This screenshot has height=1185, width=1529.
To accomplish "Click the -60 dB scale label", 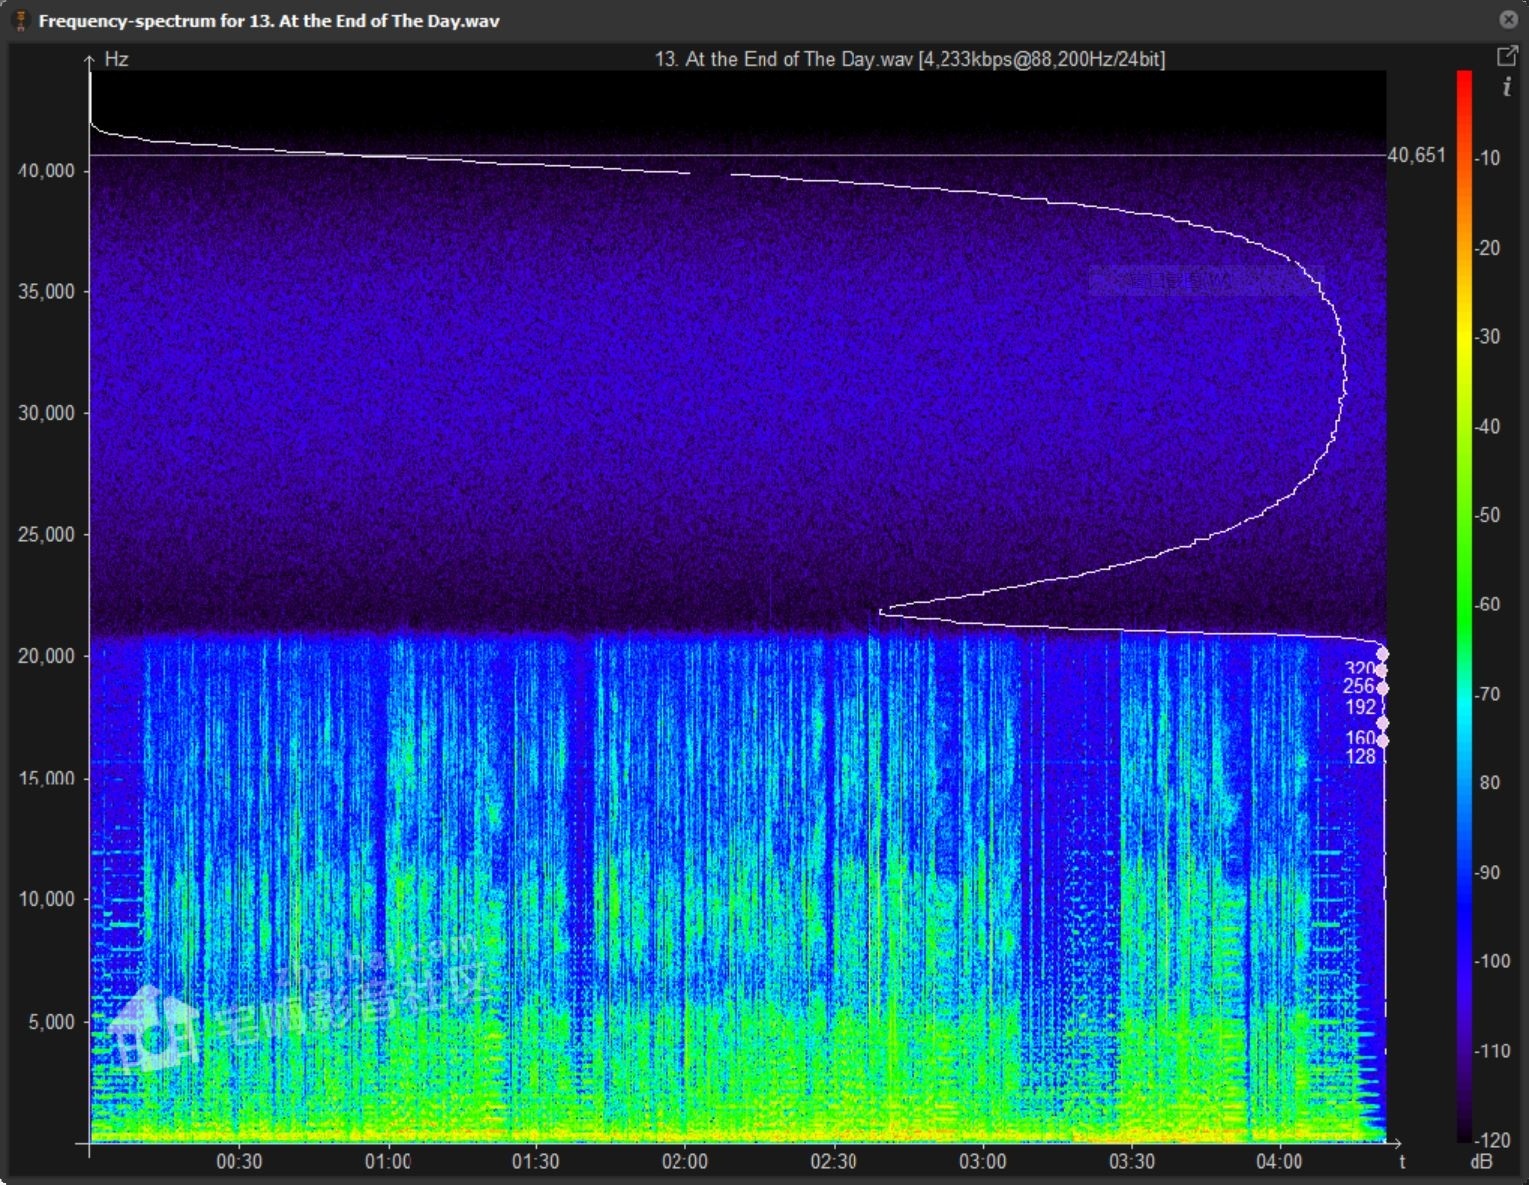I will pyautogui.click(x=1488, y=604).
